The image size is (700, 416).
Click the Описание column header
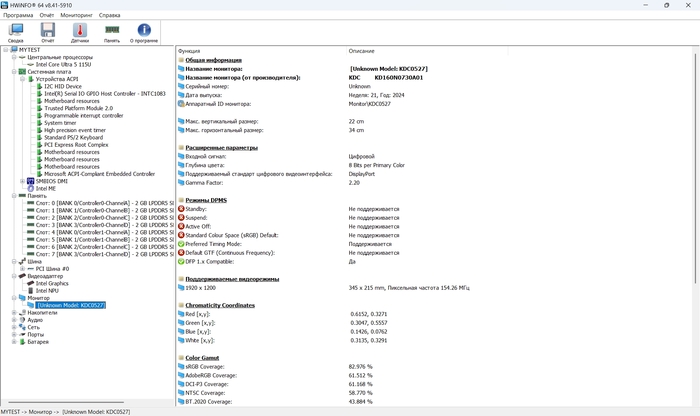(x=362, y=50)
